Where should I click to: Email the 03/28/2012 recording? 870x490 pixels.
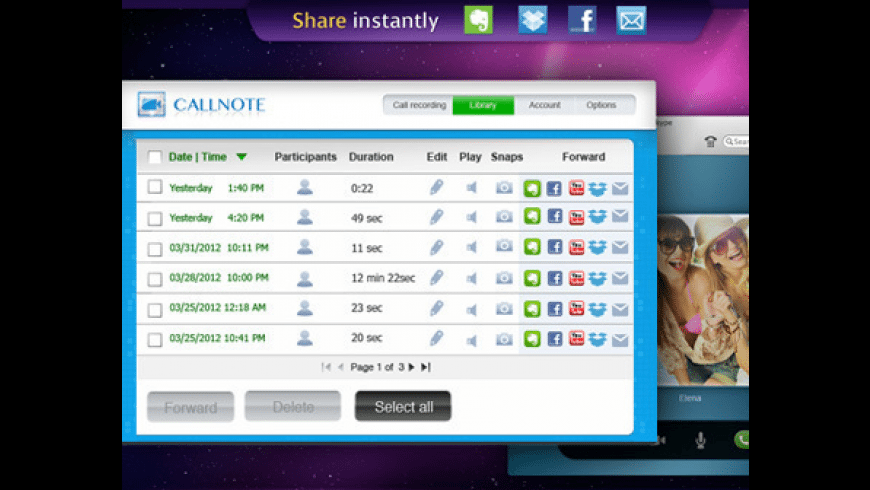click(620, 278)
